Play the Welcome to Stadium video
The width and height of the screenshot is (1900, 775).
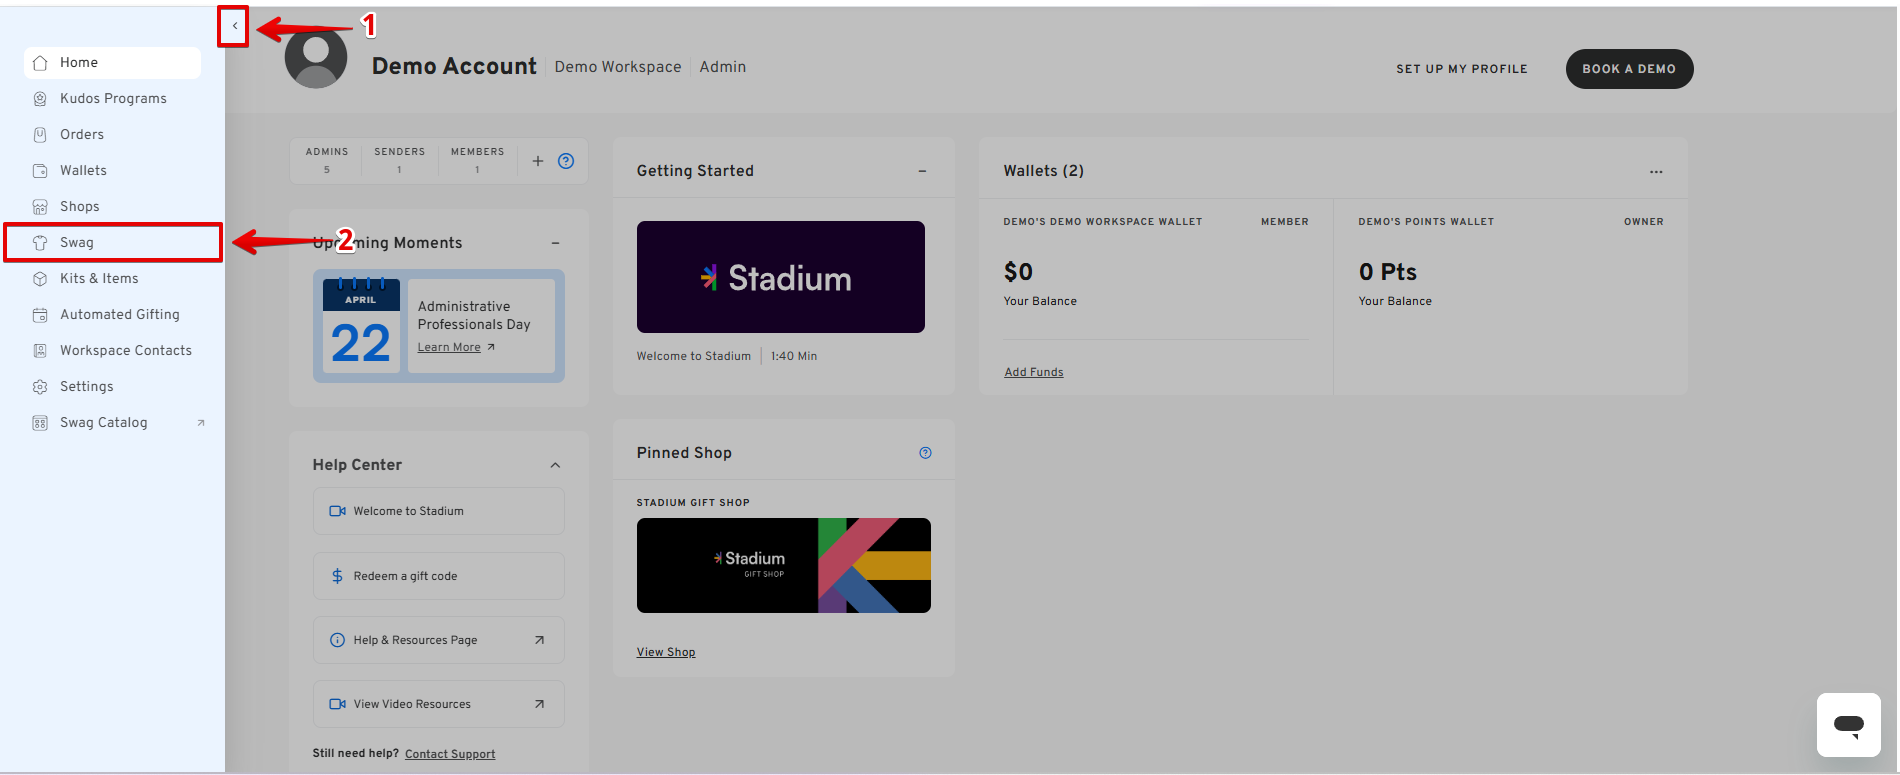point(780,277)
